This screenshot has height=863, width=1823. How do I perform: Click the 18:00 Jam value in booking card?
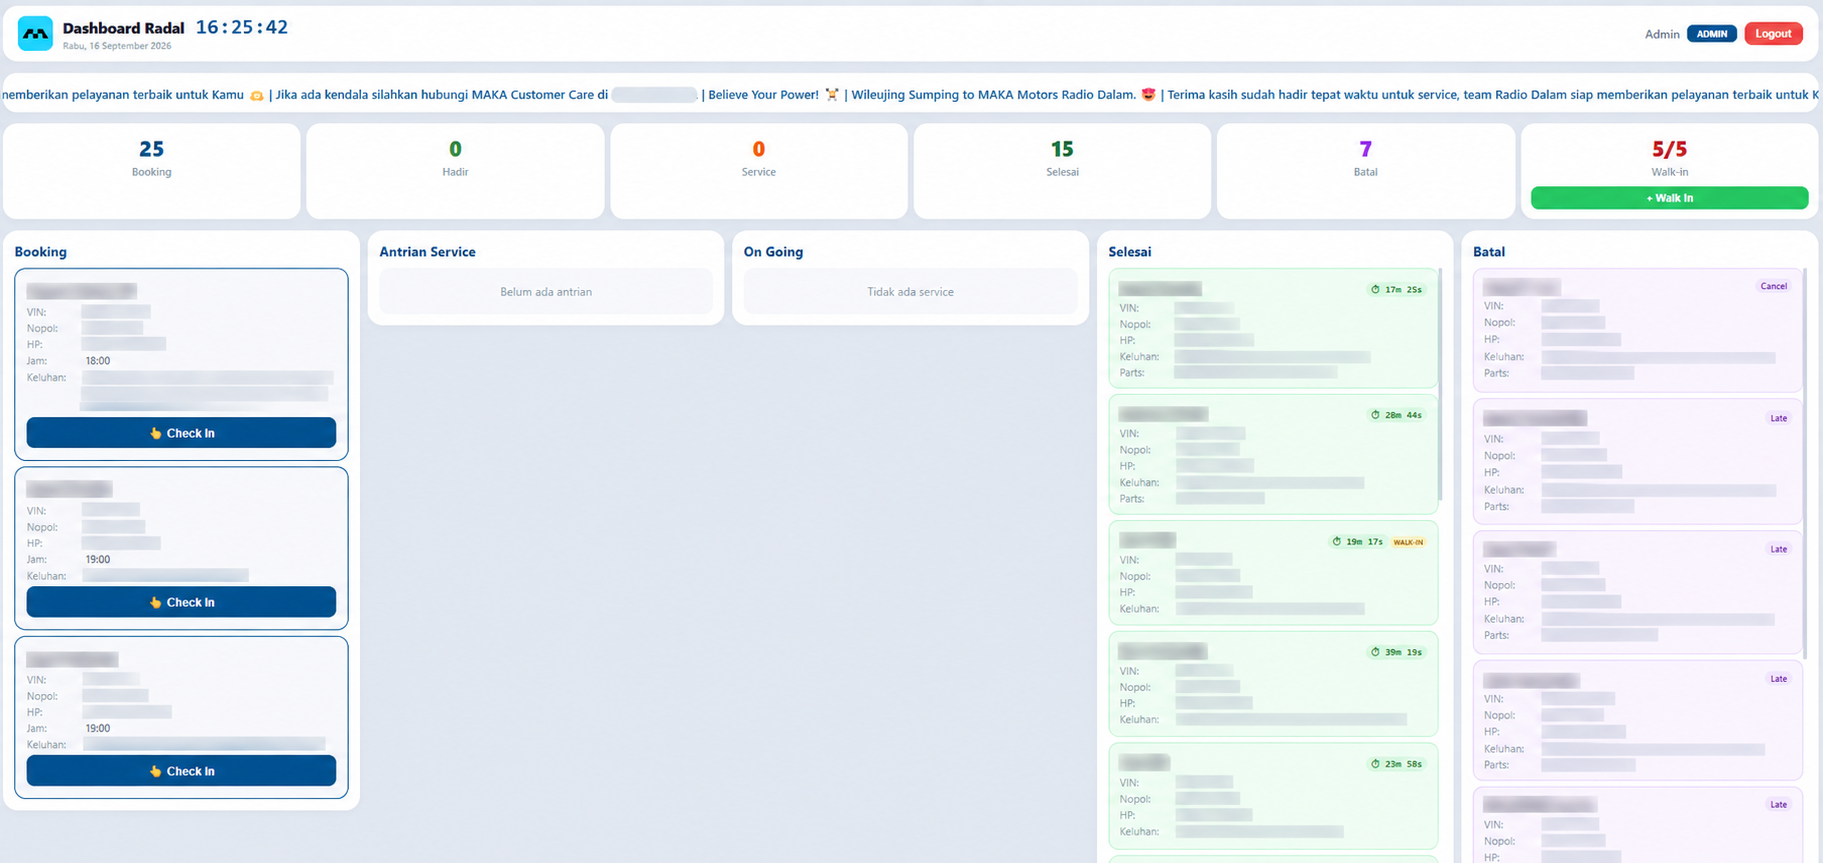[x=98, y=361]
